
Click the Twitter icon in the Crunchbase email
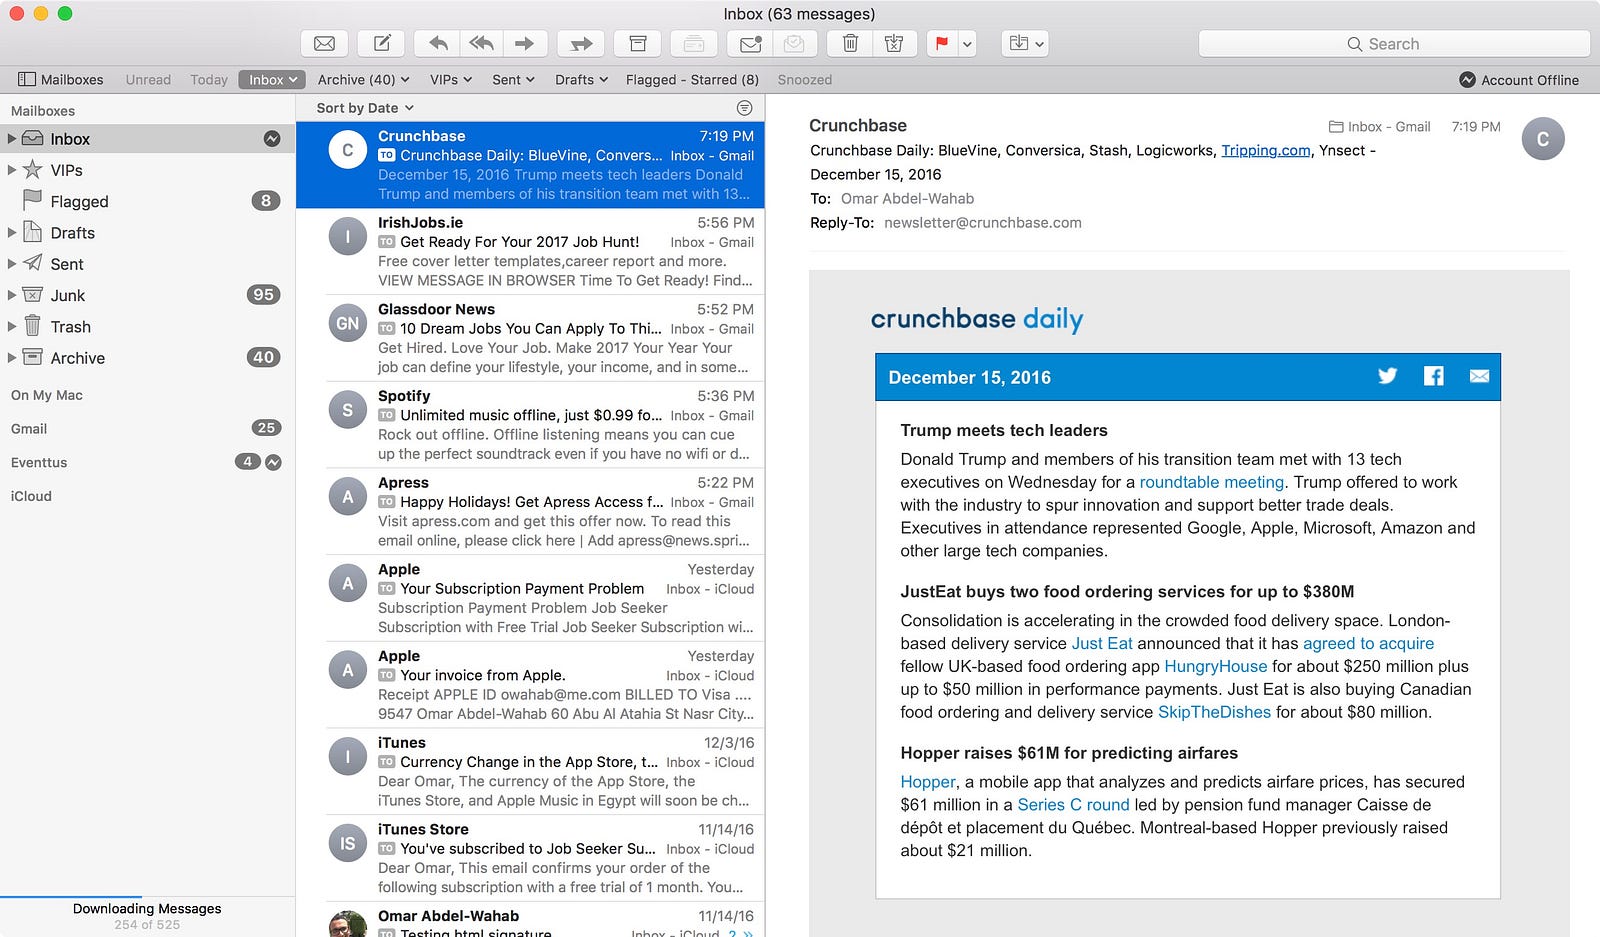tap(1387, 376)
